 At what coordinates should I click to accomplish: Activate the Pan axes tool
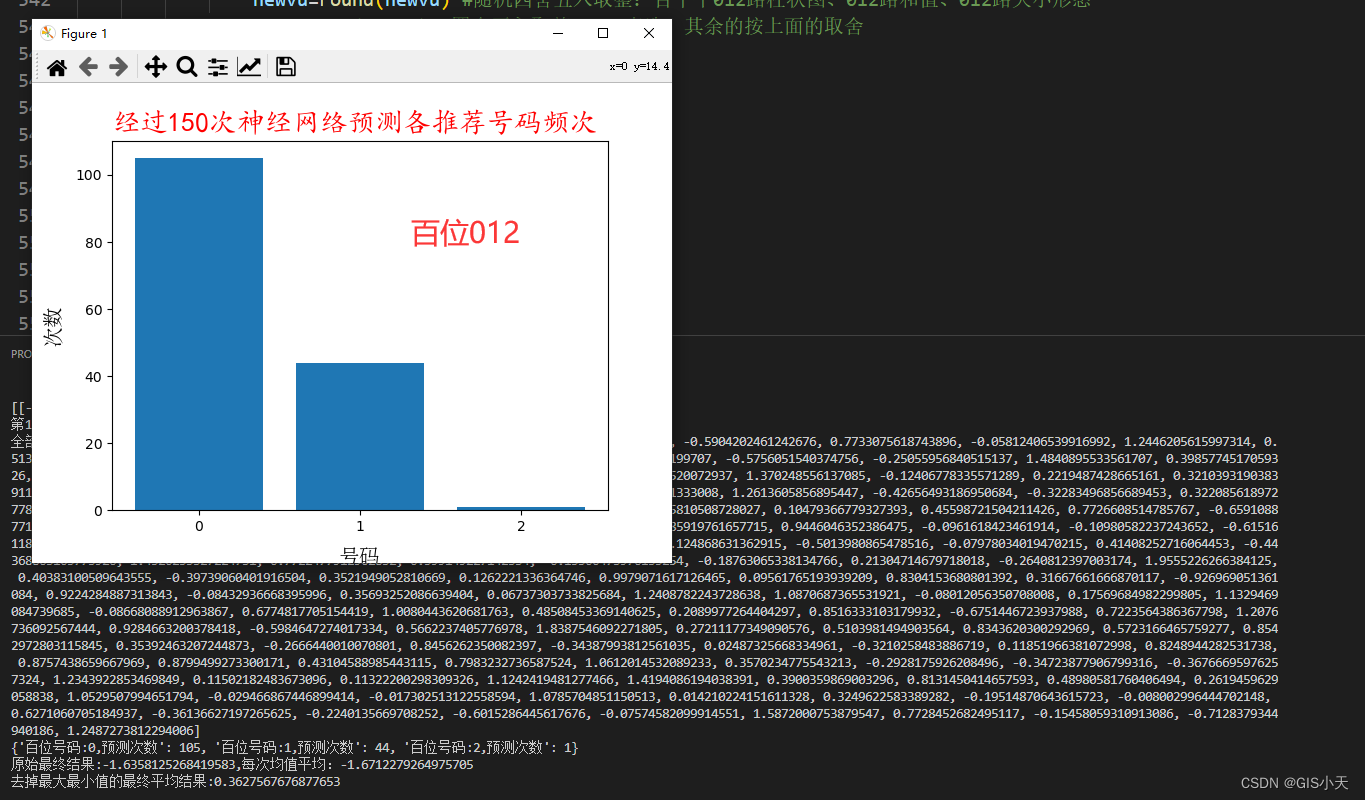tap(155, 67)
